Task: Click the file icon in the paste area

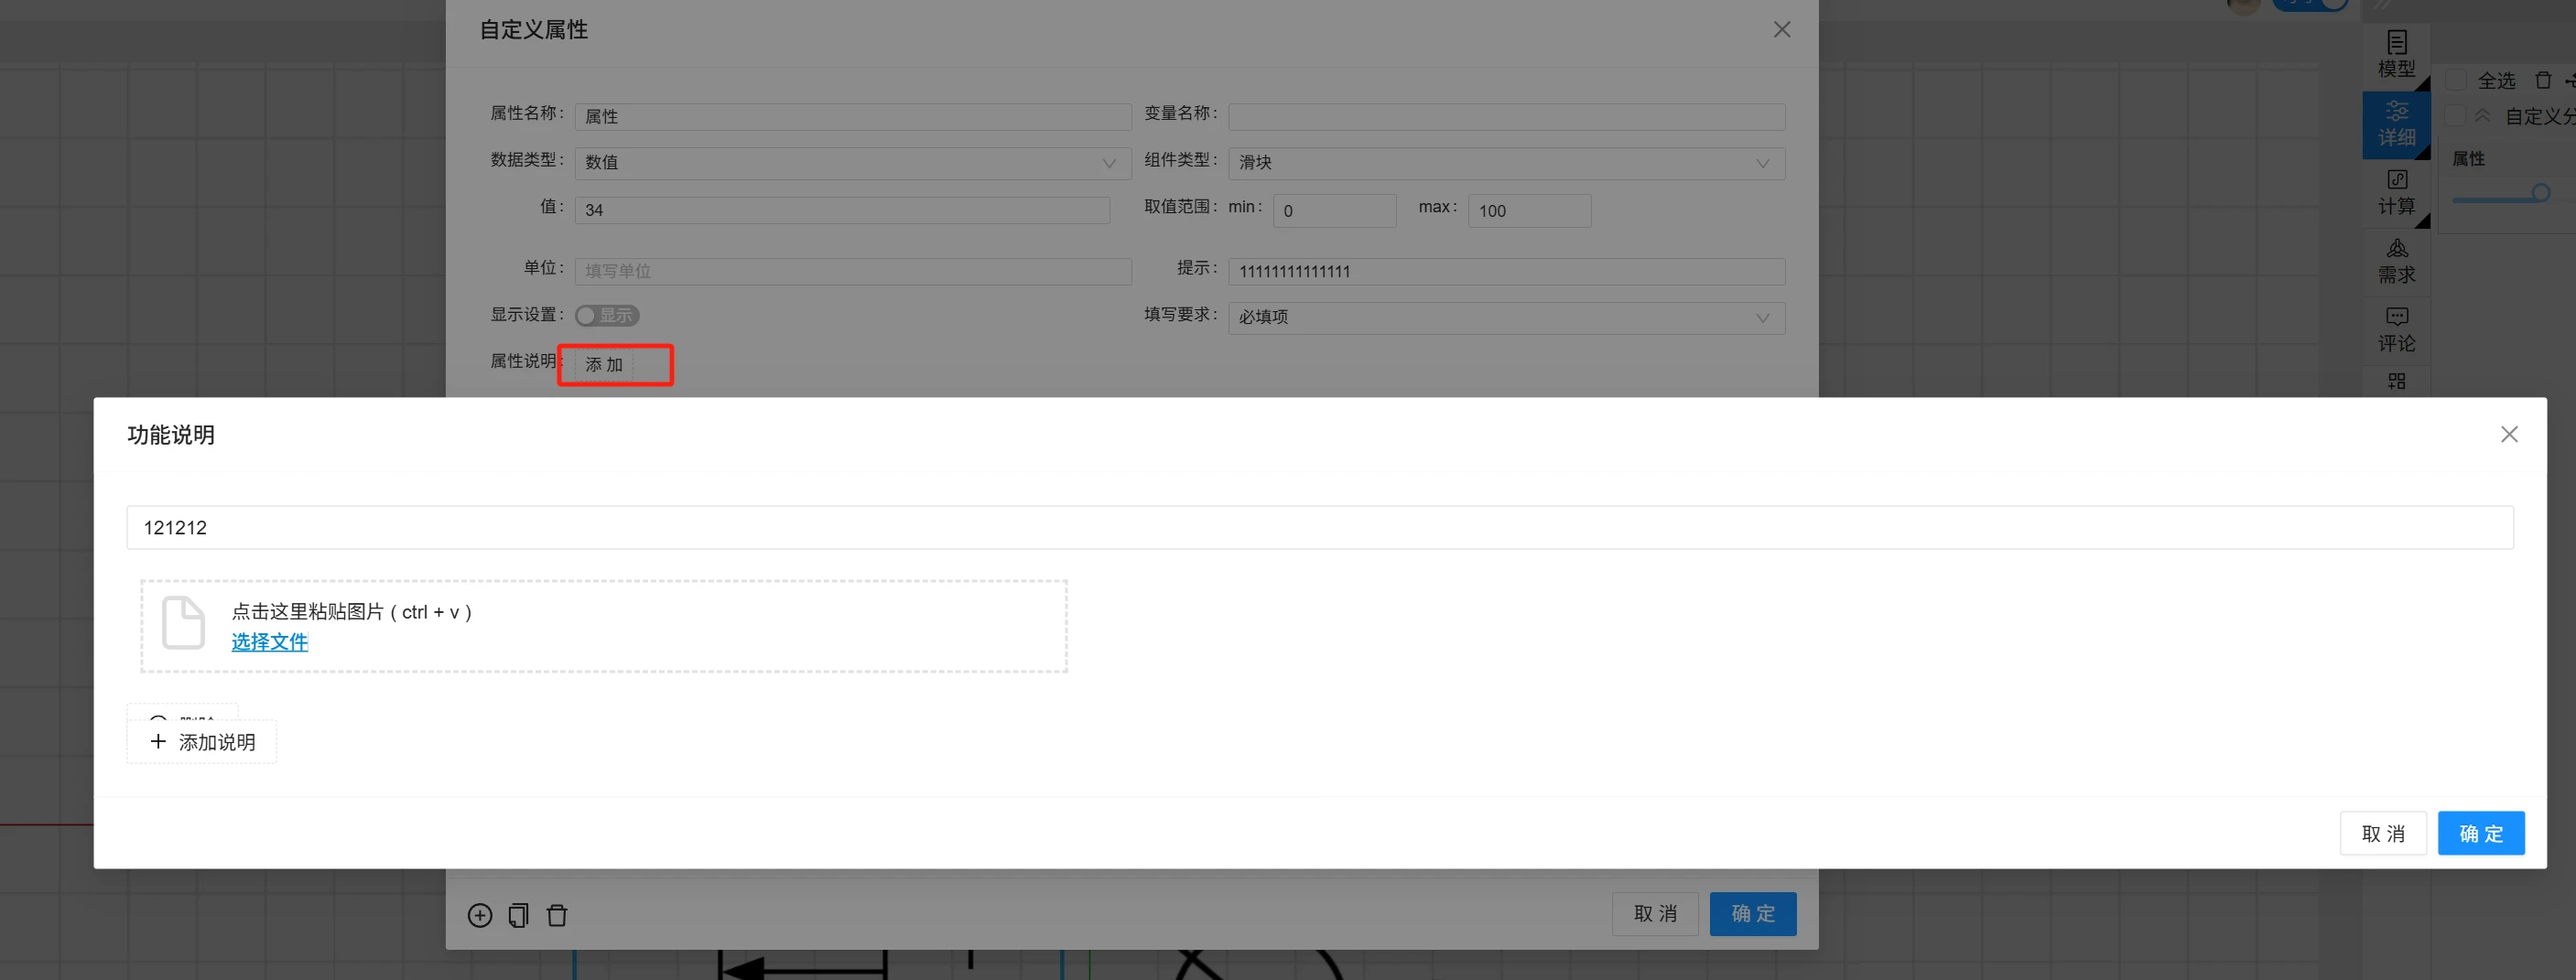Action: (183, 622)
